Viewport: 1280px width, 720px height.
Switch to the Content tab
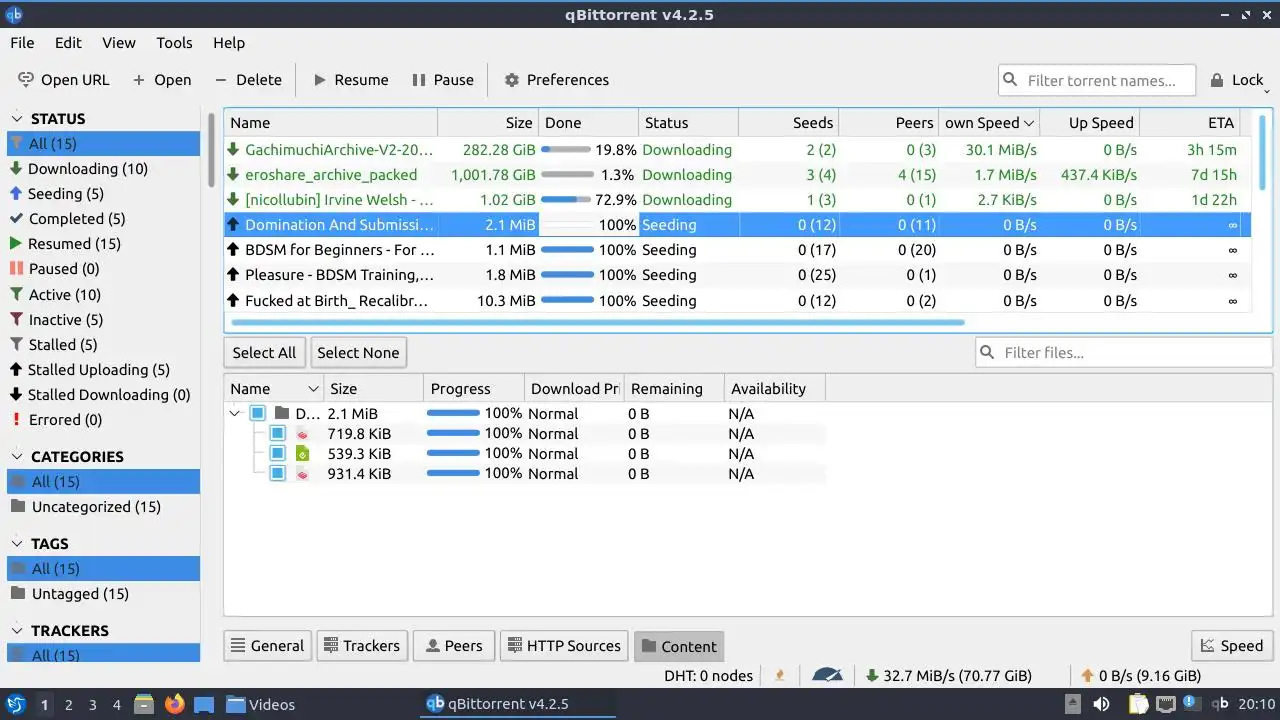(x=678, y=646)
